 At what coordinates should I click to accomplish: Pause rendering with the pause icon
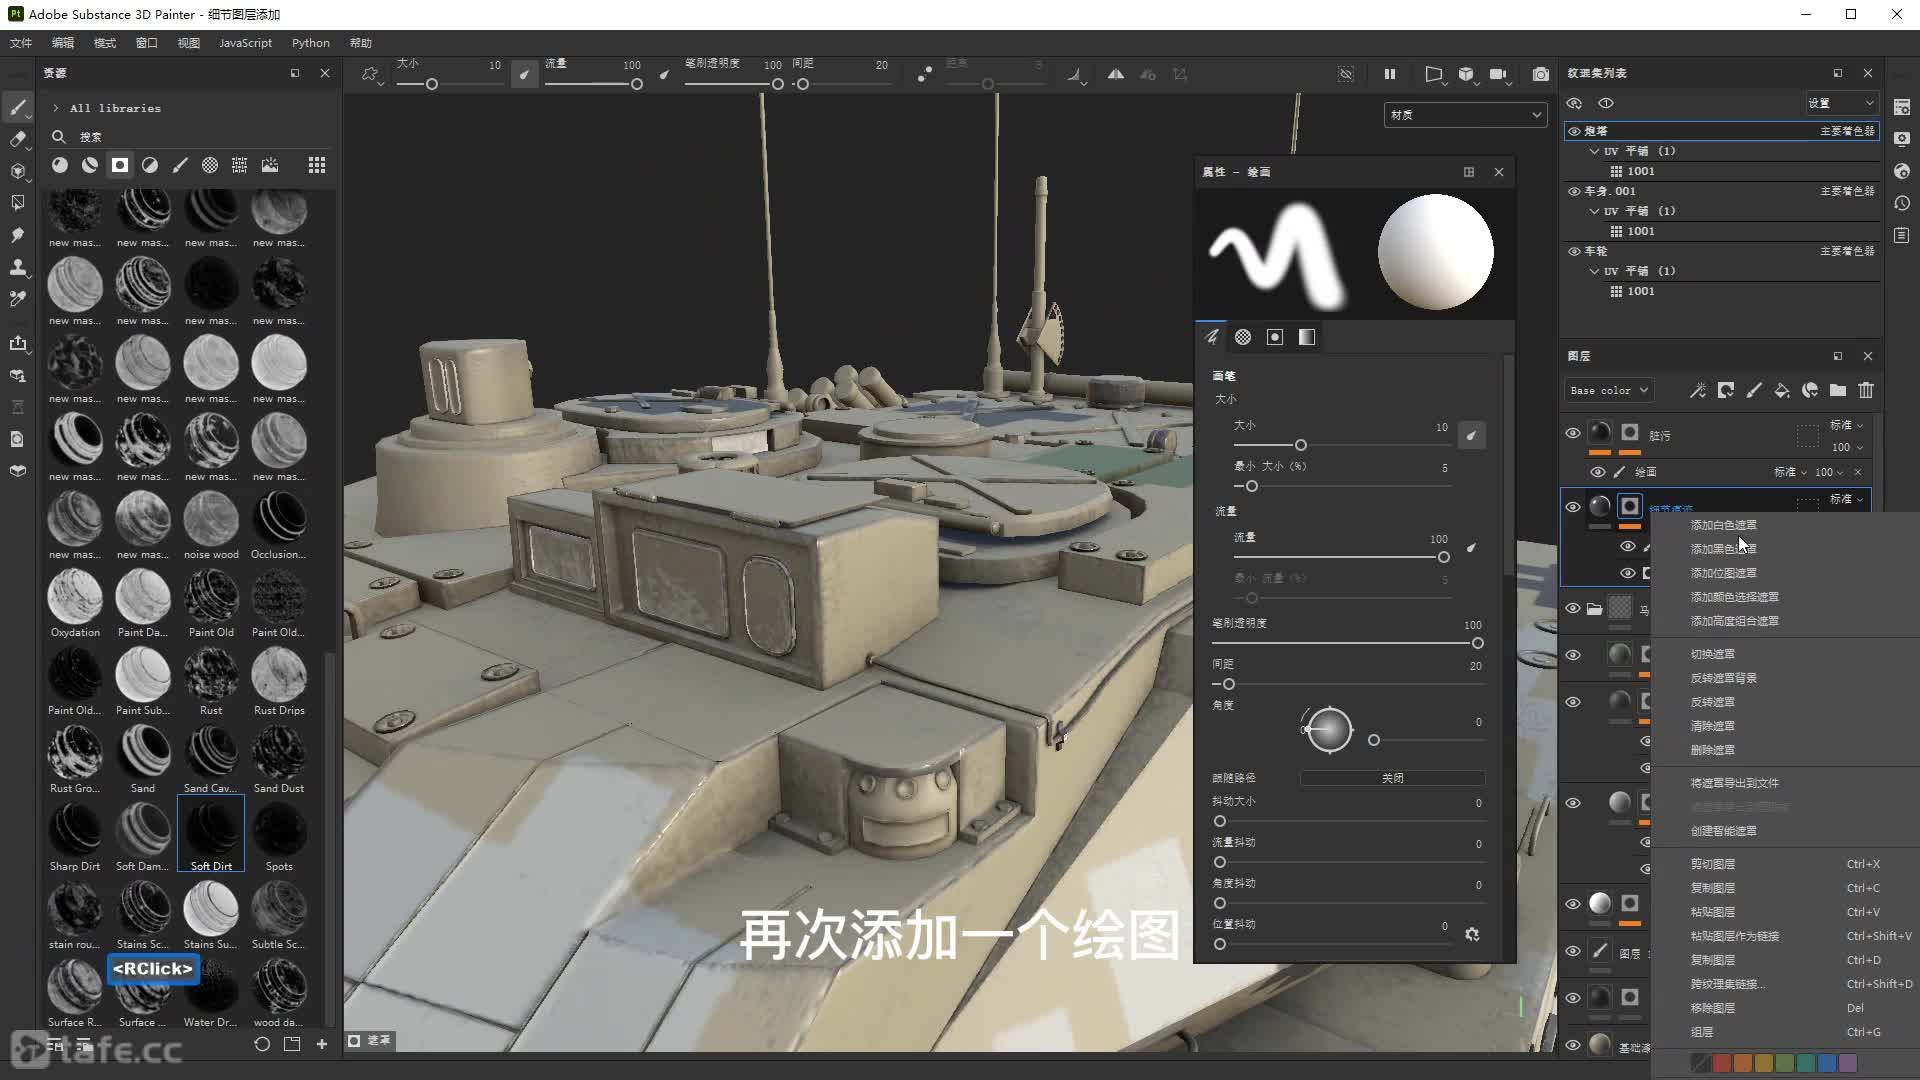coord(1389,74)
